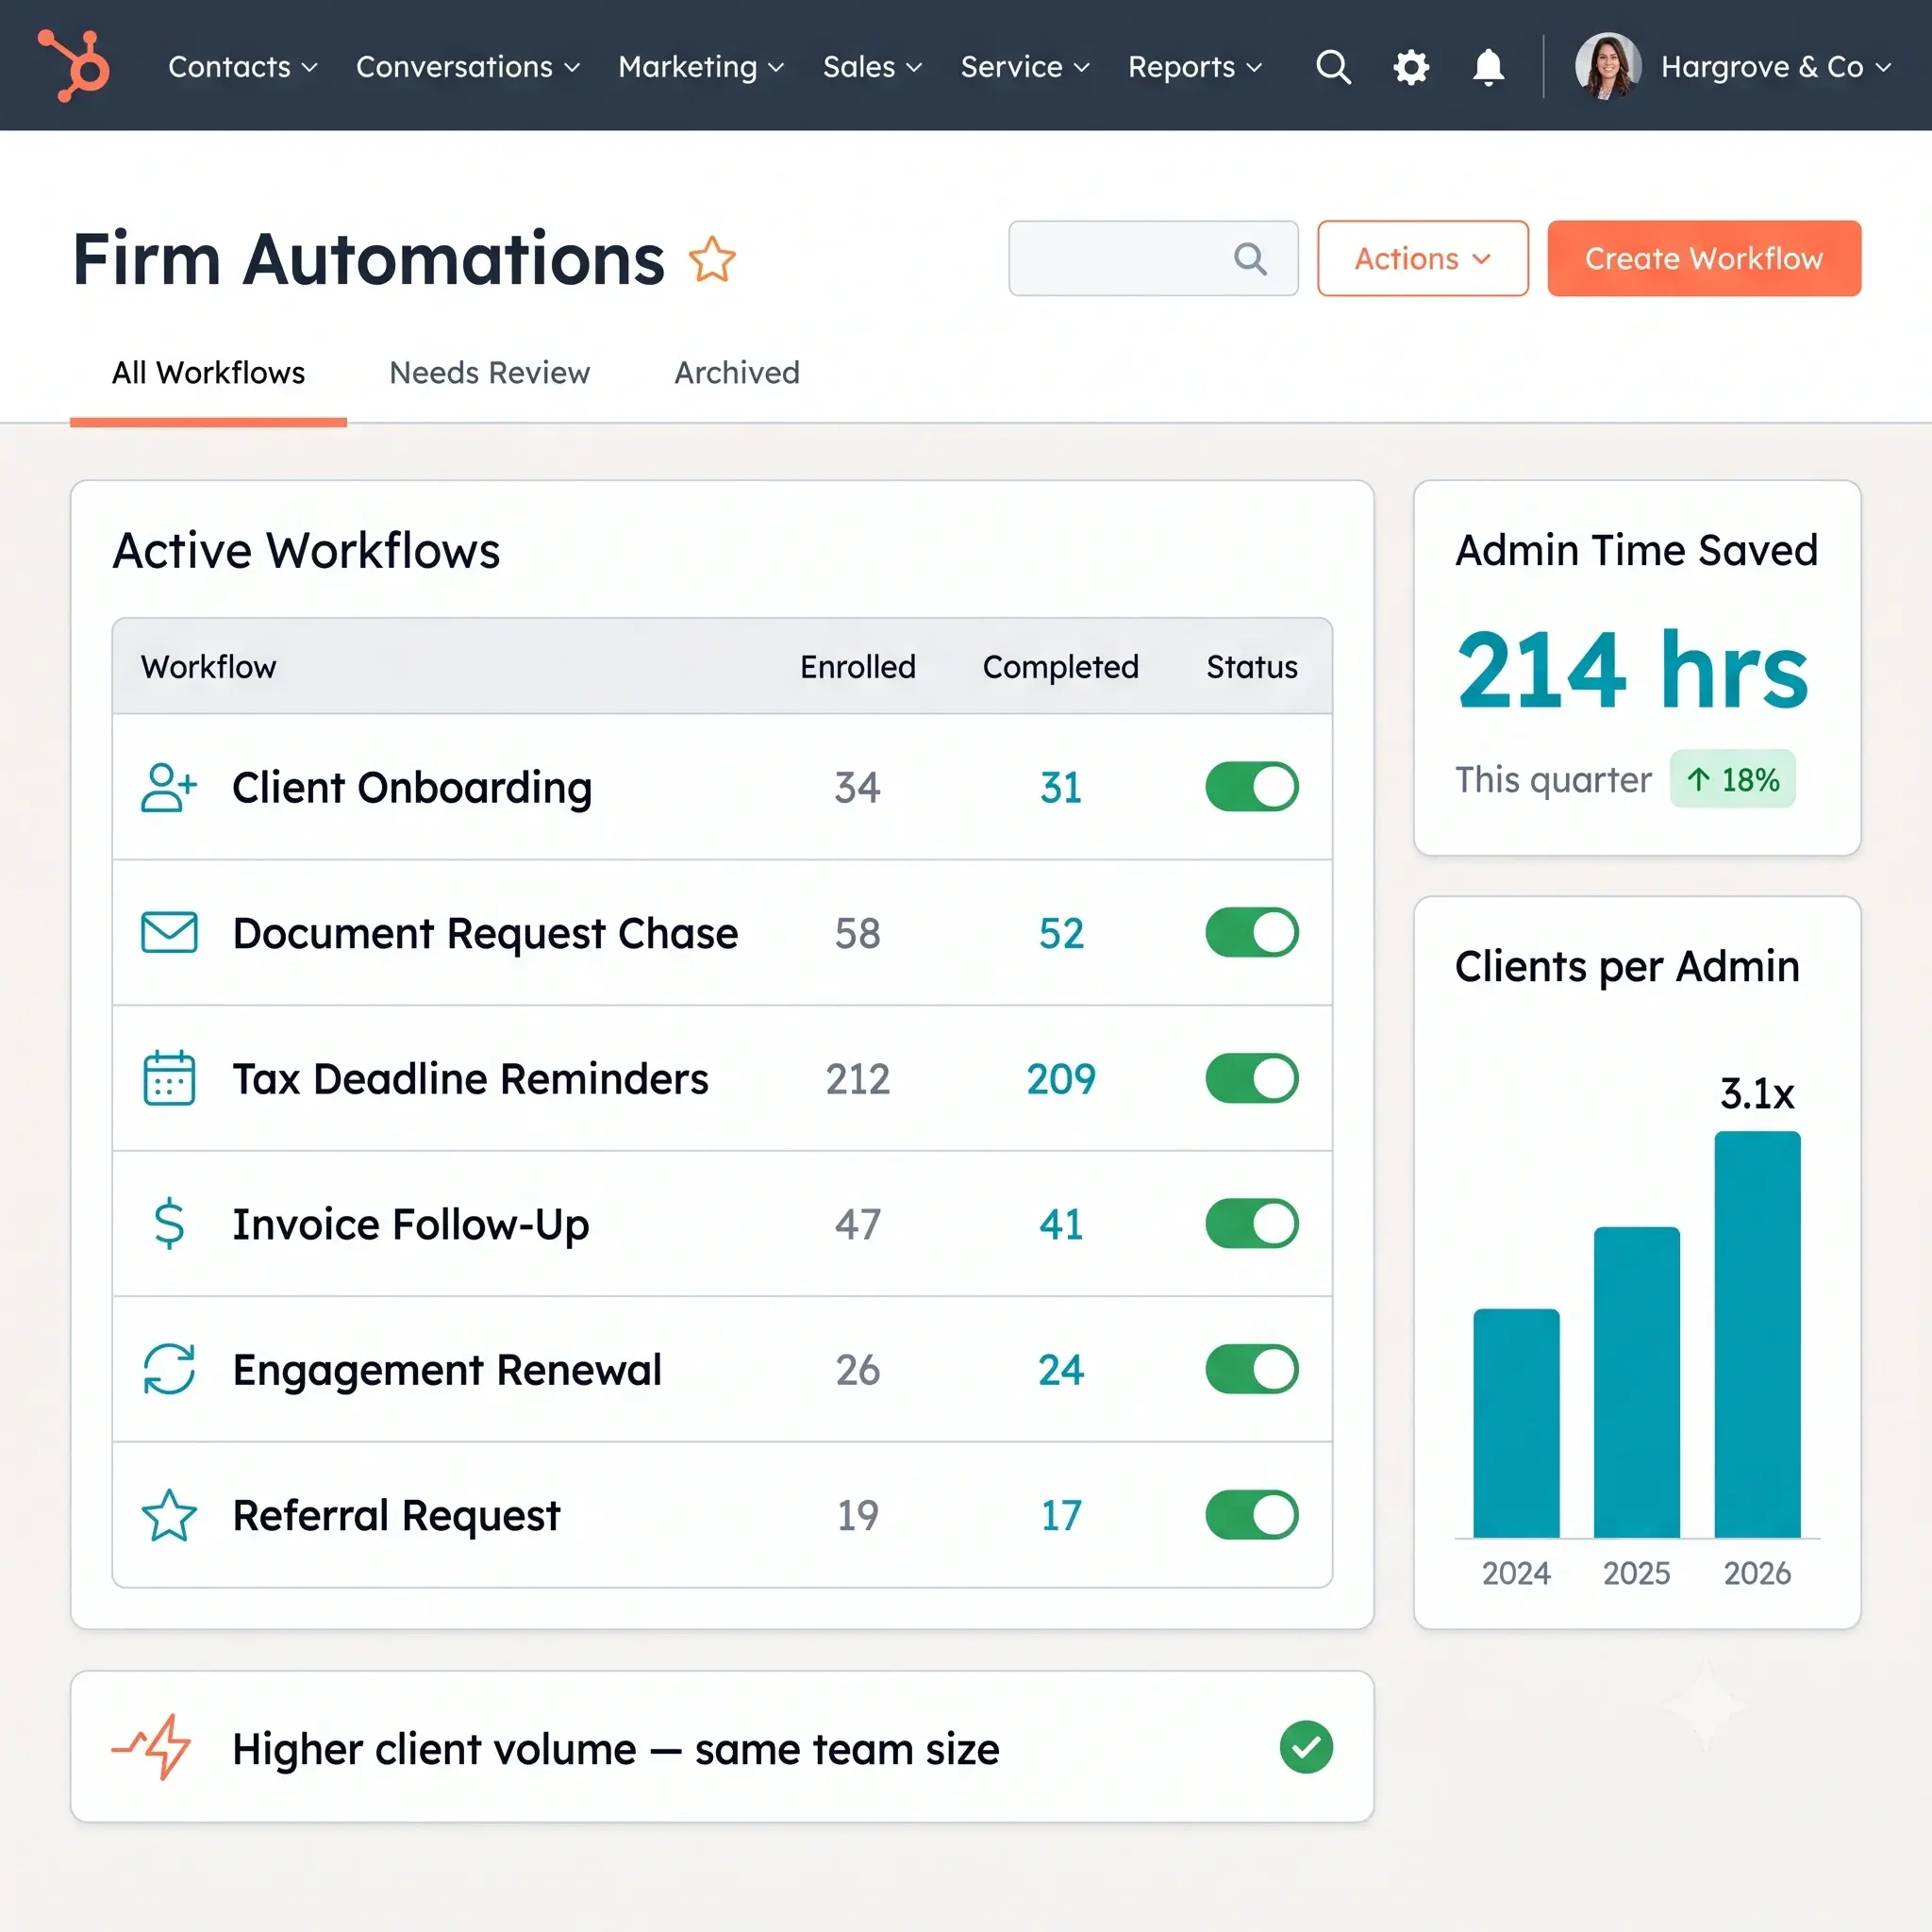This screenshot has width=1932, height=1932.
Task: Click the Higher client volume banner text
Action: [616, 1750]
